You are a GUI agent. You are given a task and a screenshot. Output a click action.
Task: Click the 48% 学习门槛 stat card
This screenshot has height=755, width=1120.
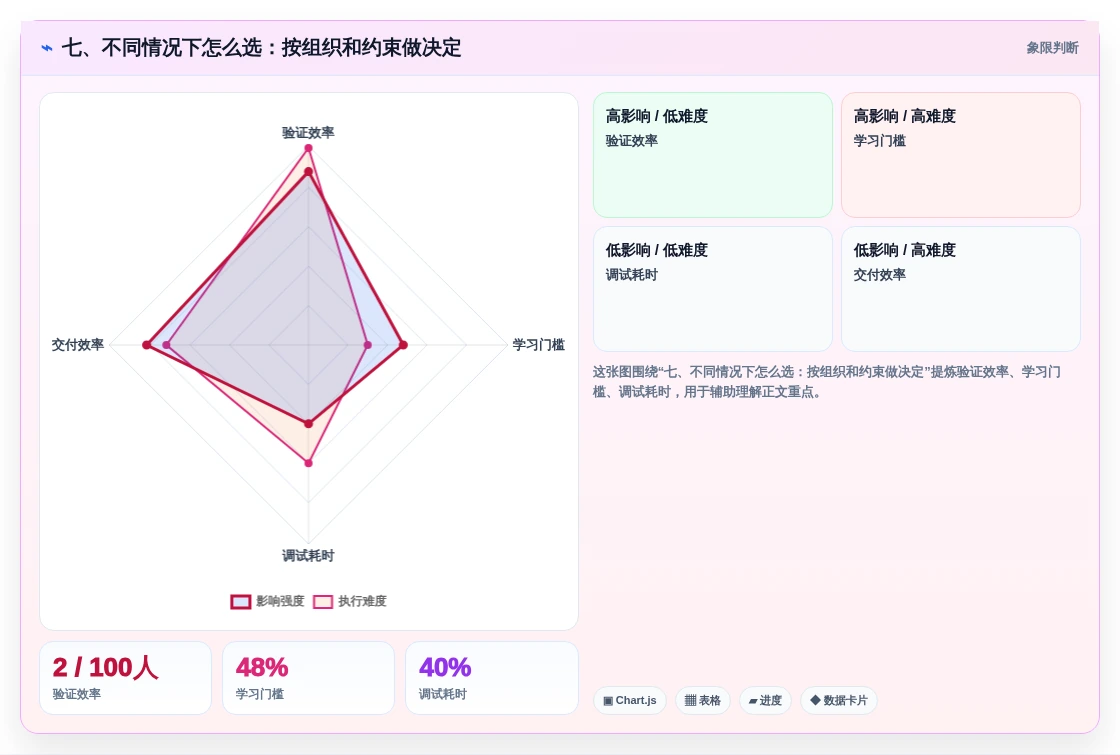point(309,677)
